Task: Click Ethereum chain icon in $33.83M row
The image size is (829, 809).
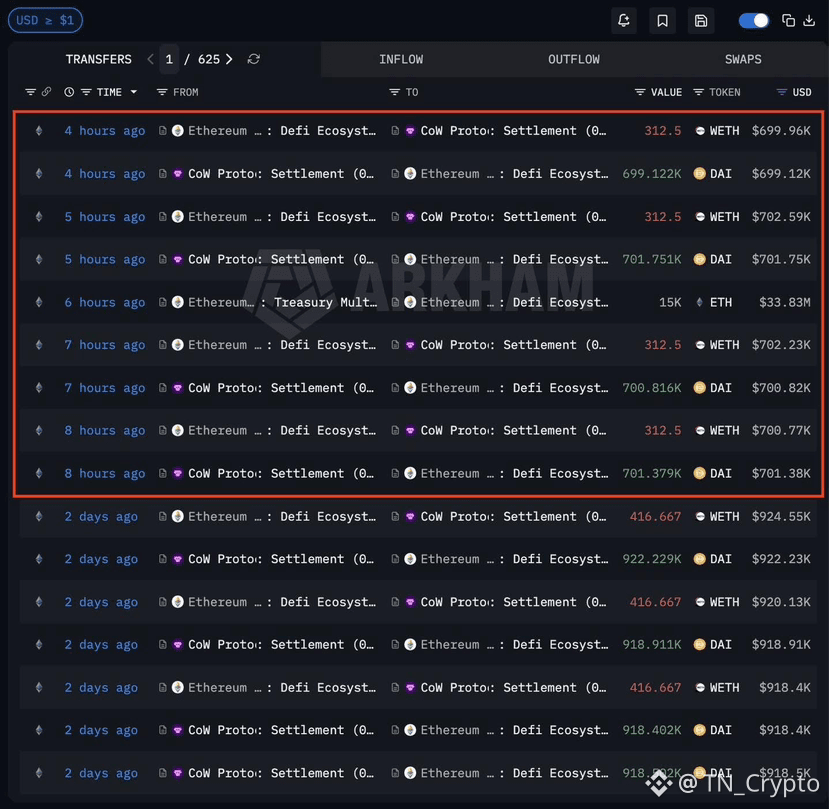Action: (39, 302)
